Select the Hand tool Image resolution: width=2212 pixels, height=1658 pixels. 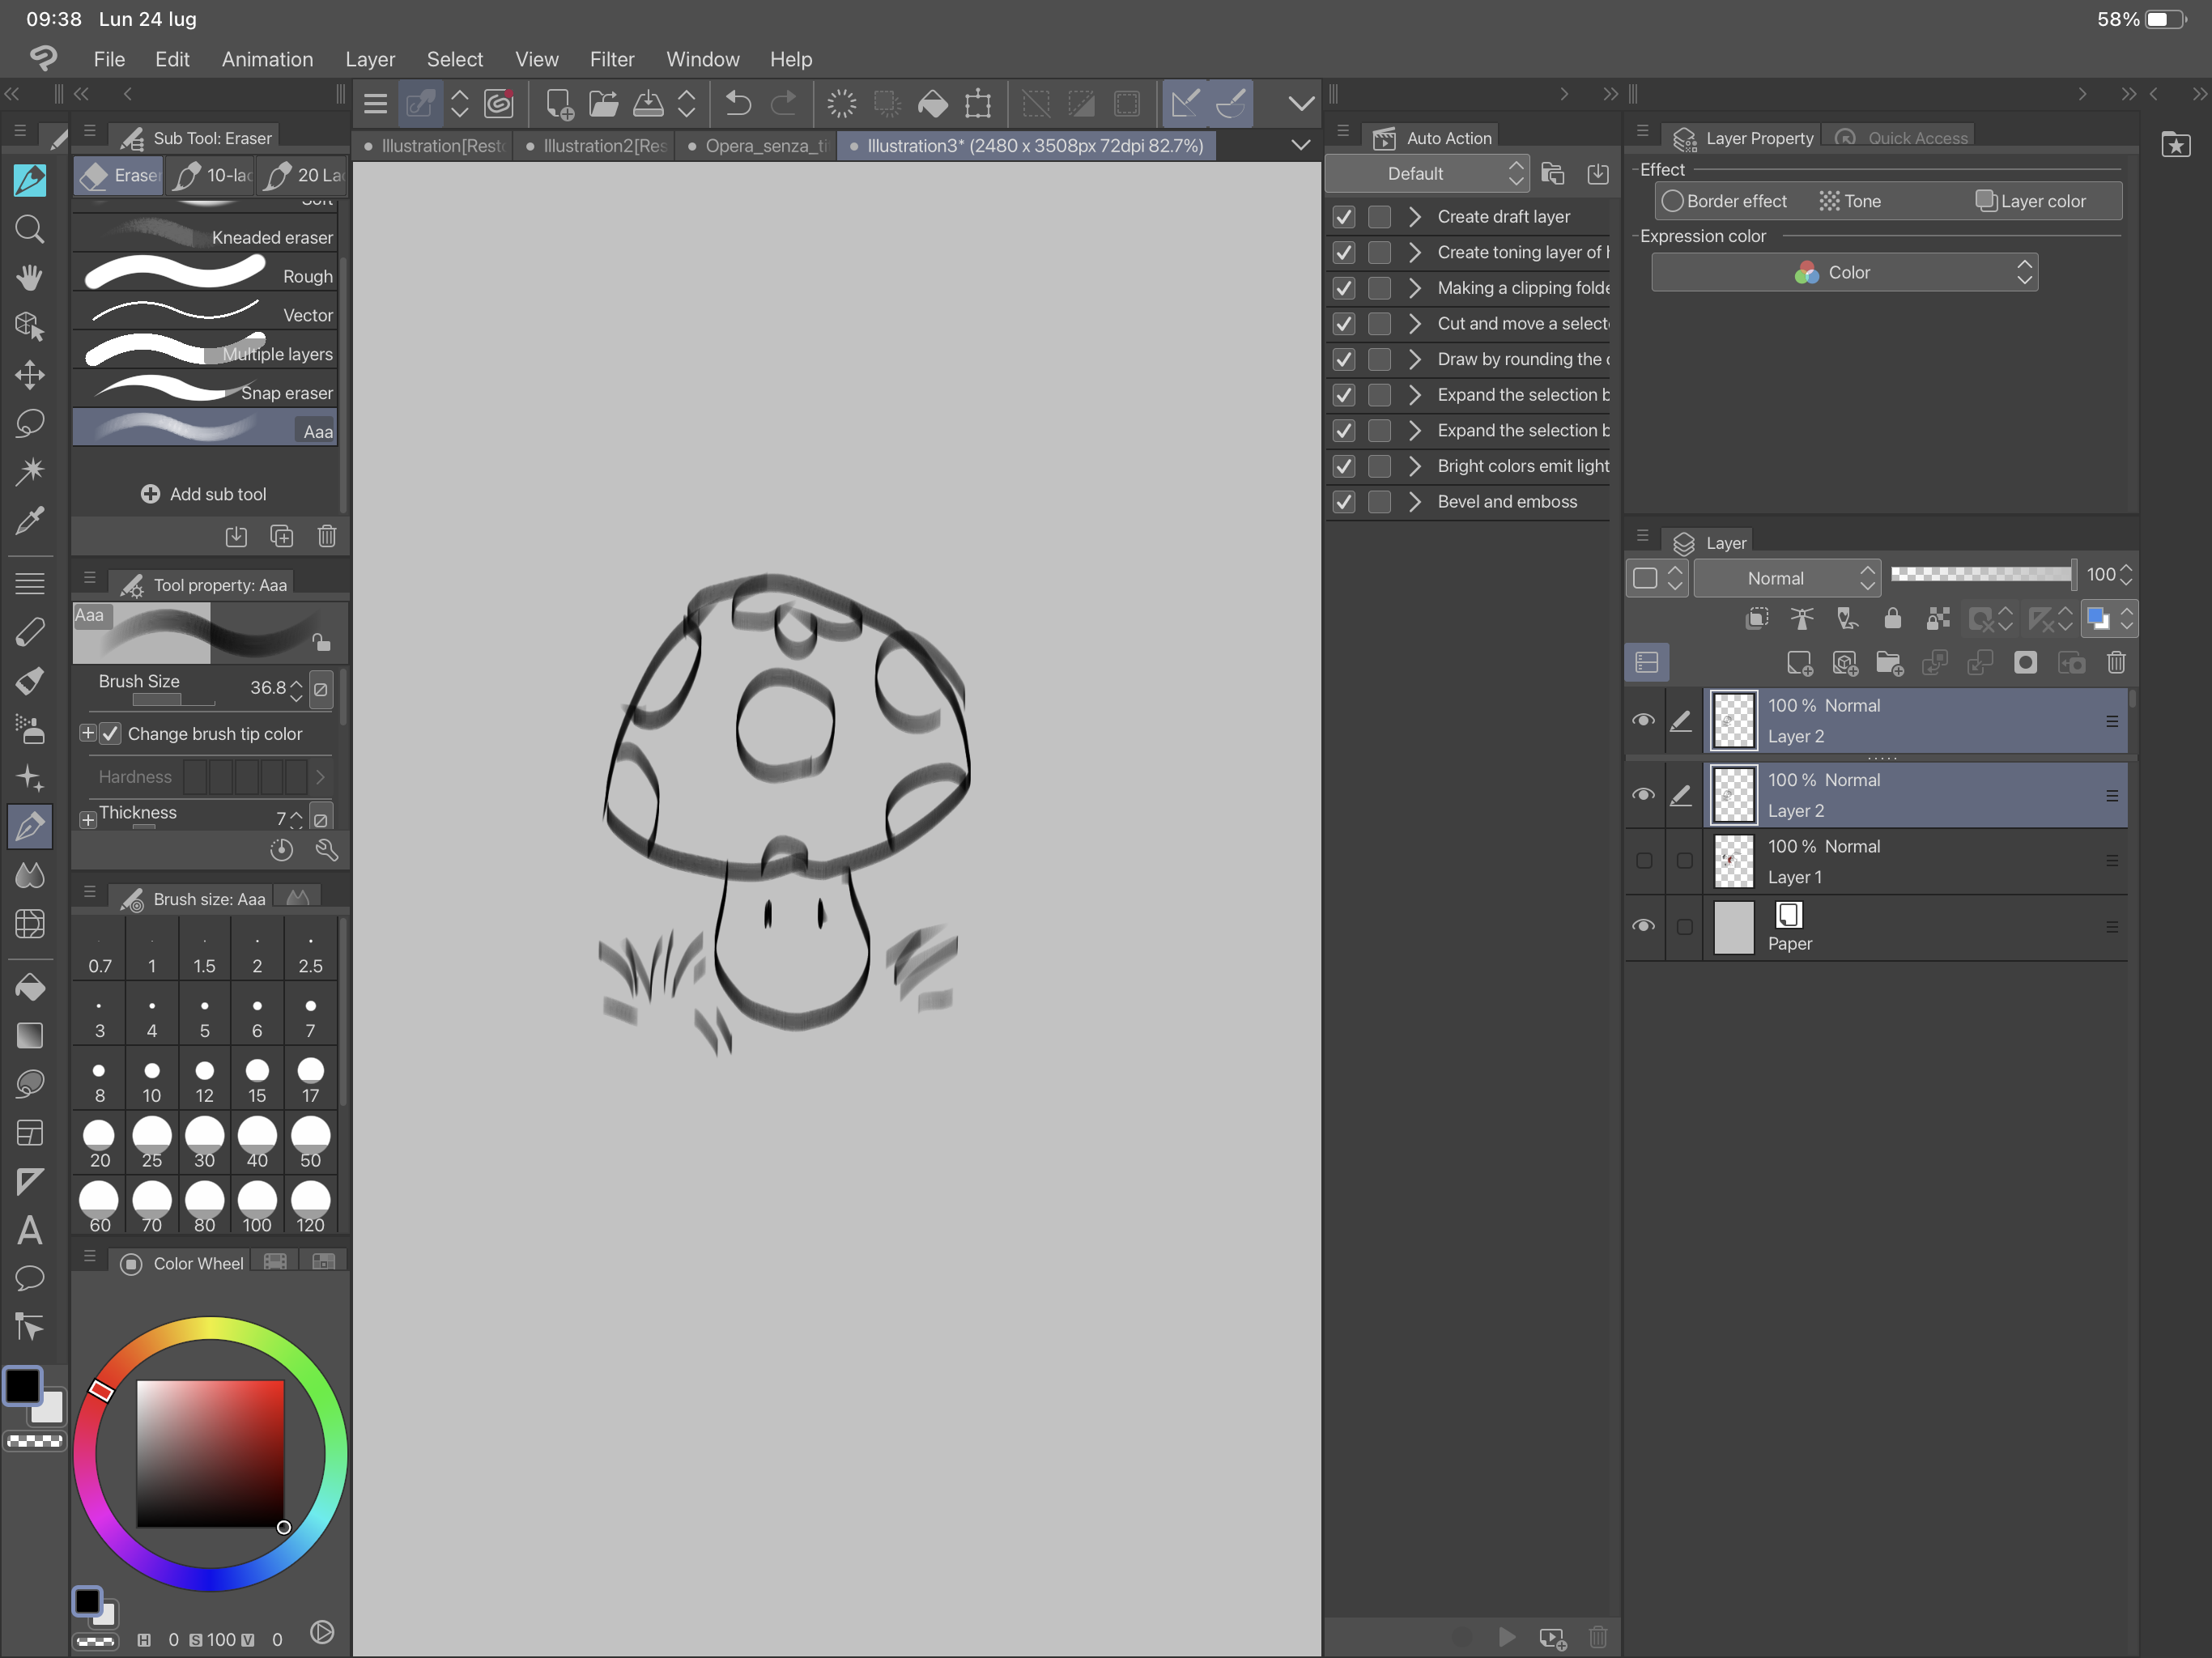click(30, 278)
